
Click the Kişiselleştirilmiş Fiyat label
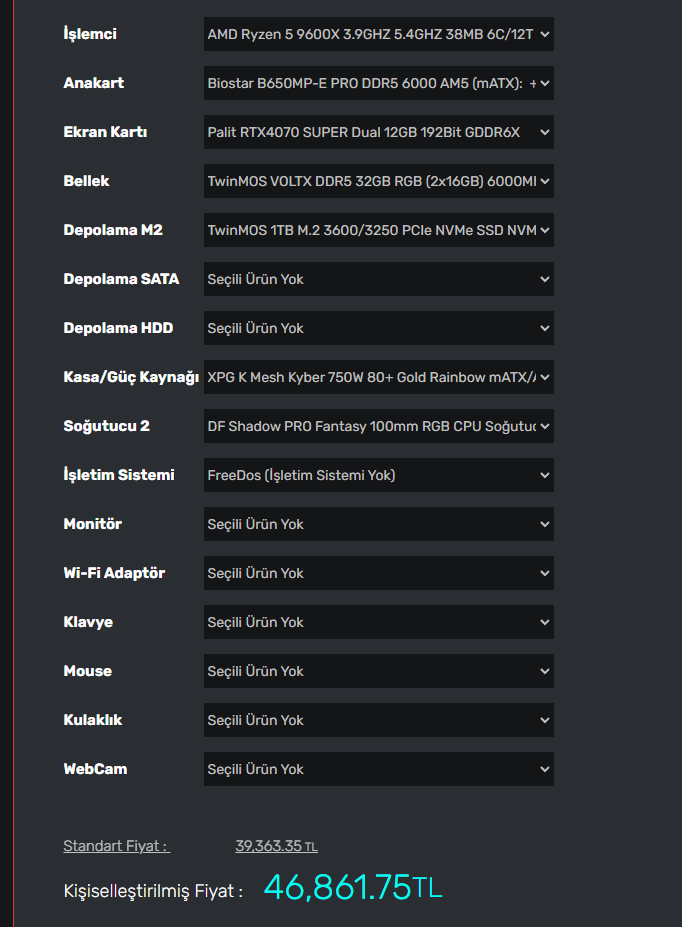[x=153, y=890]
